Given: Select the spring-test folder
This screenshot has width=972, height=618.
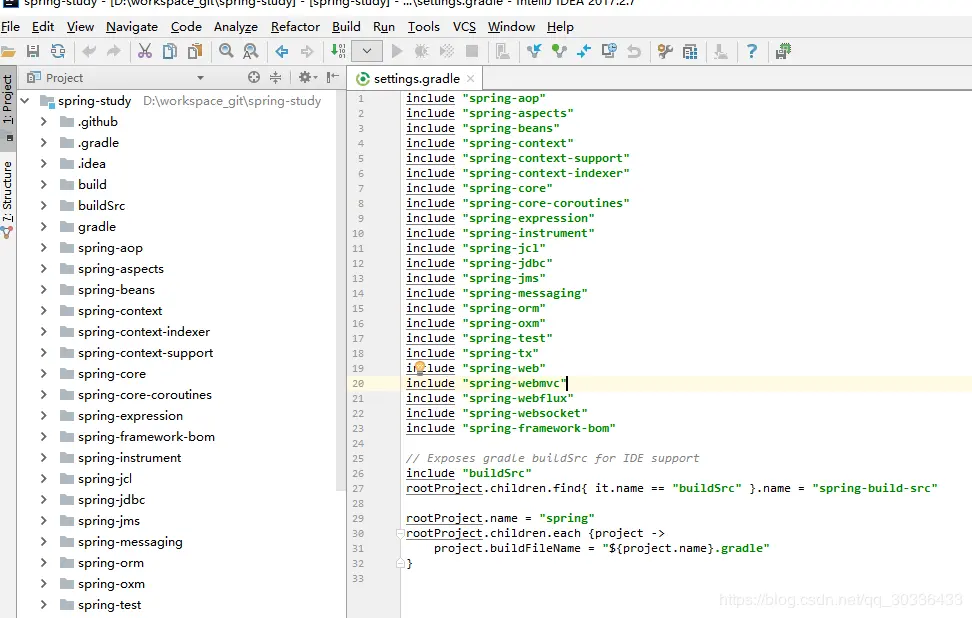Looking at the screenshot, I should [109, 604].
